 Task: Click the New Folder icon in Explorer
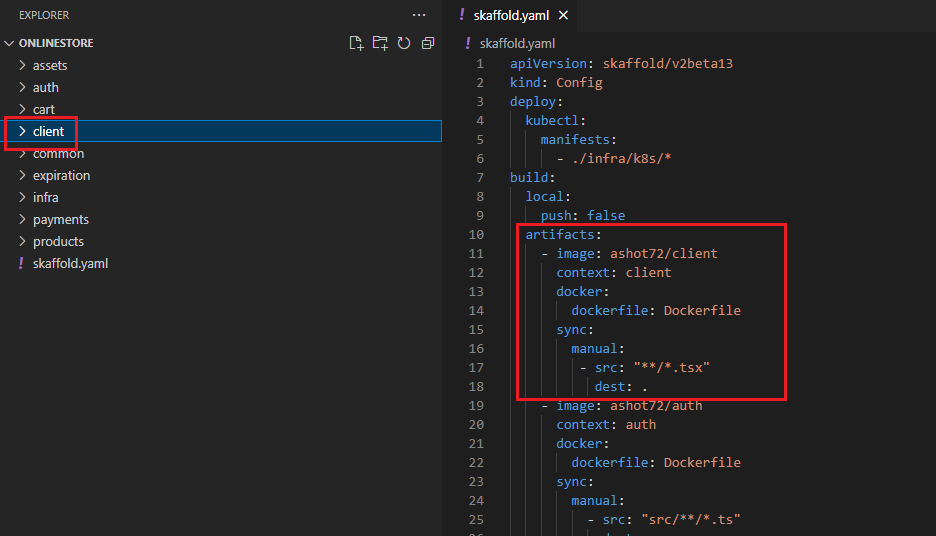click(x=380, y=43)
